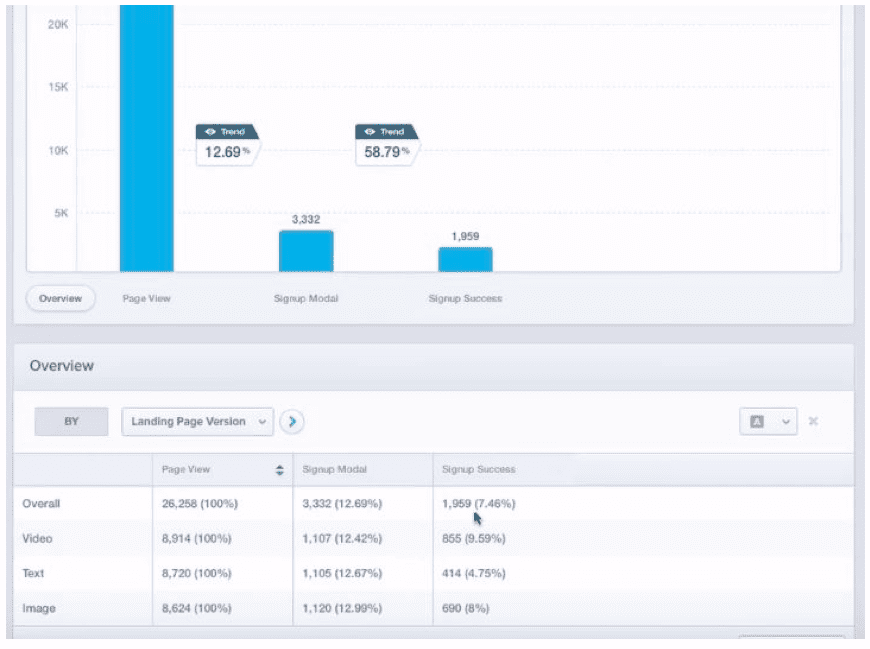Screen dimensions: 870x649
Task: Click the Signup Success bar labeled 1,959
Action: (465, 259)
